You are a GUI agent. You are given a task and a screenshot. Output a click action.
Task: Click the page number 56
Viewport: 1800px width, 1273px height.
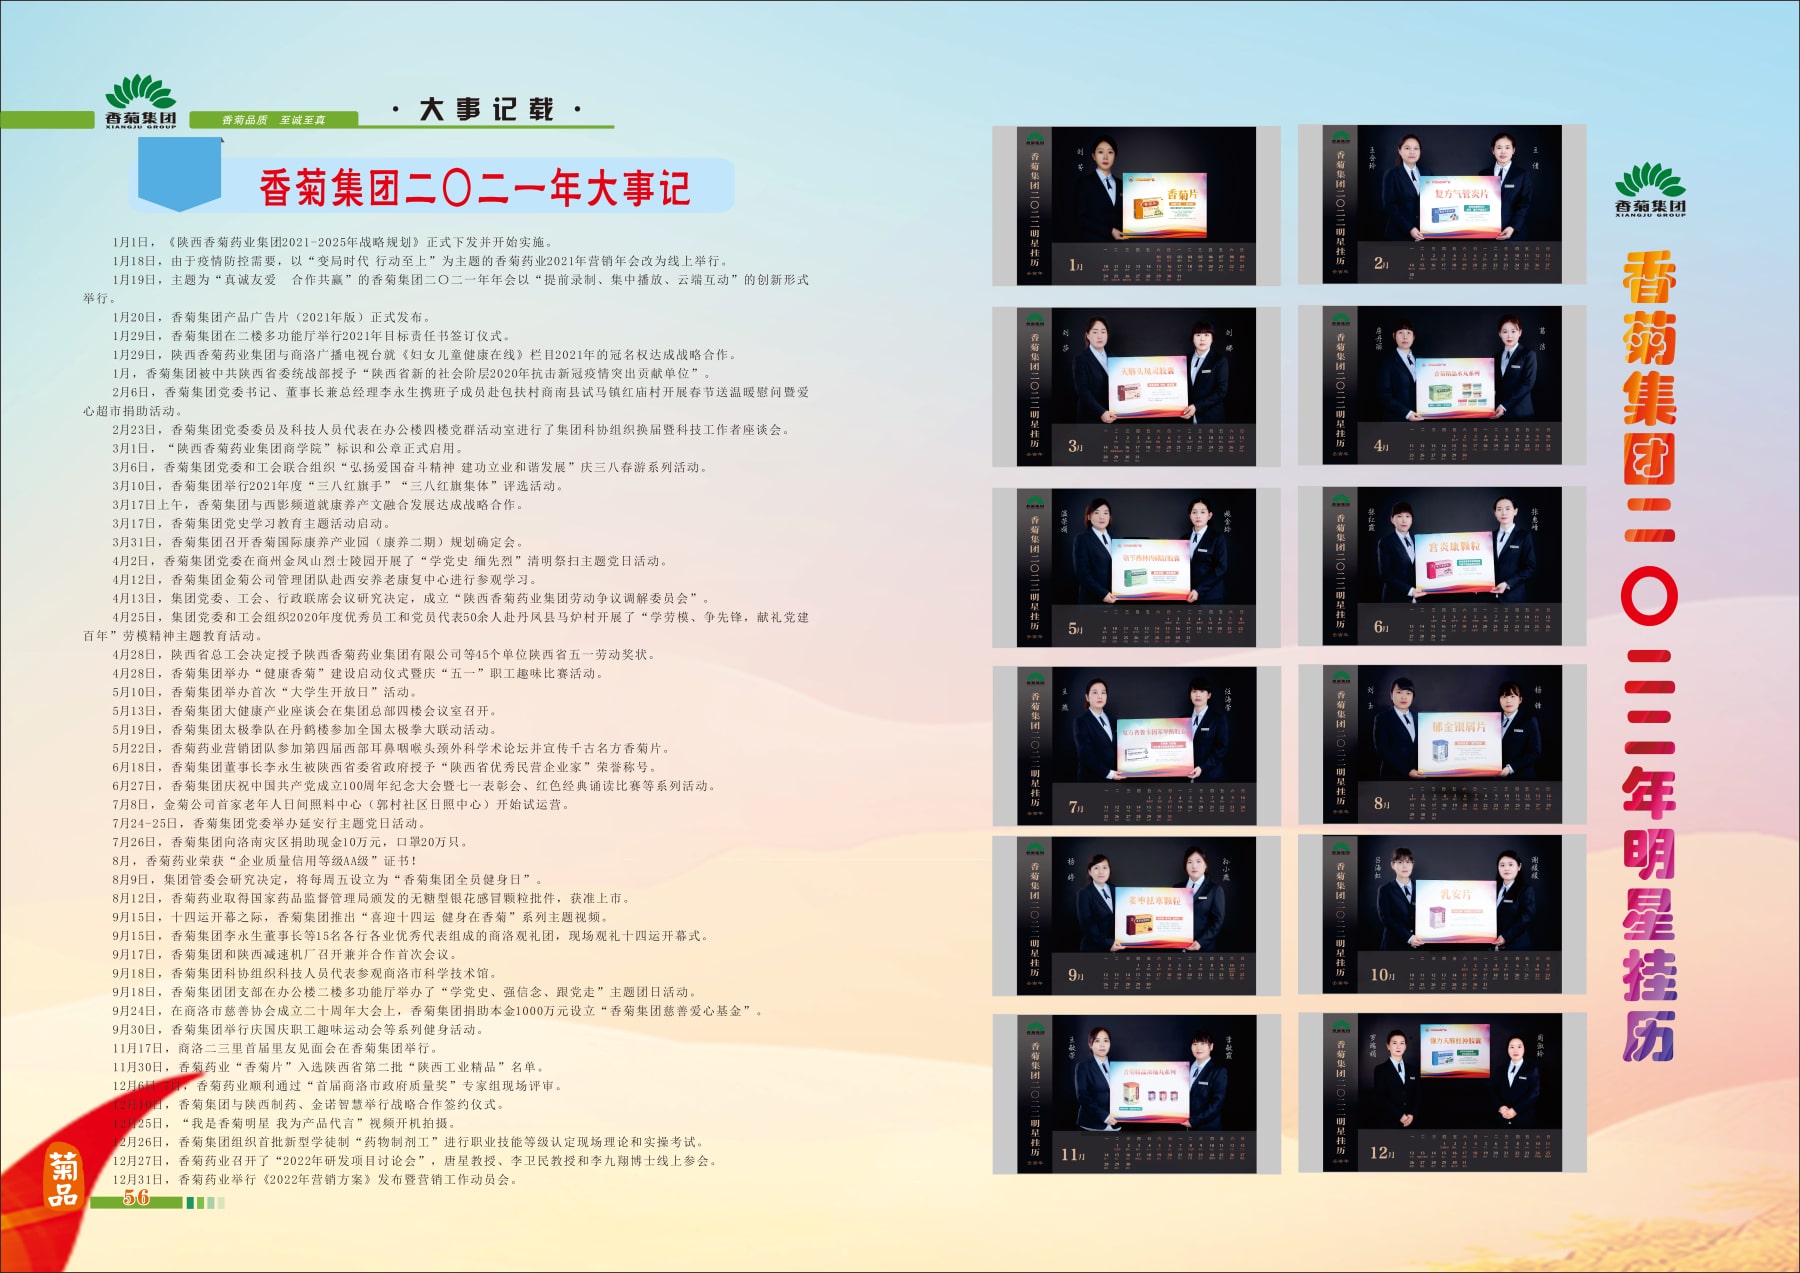point(136,1197)
